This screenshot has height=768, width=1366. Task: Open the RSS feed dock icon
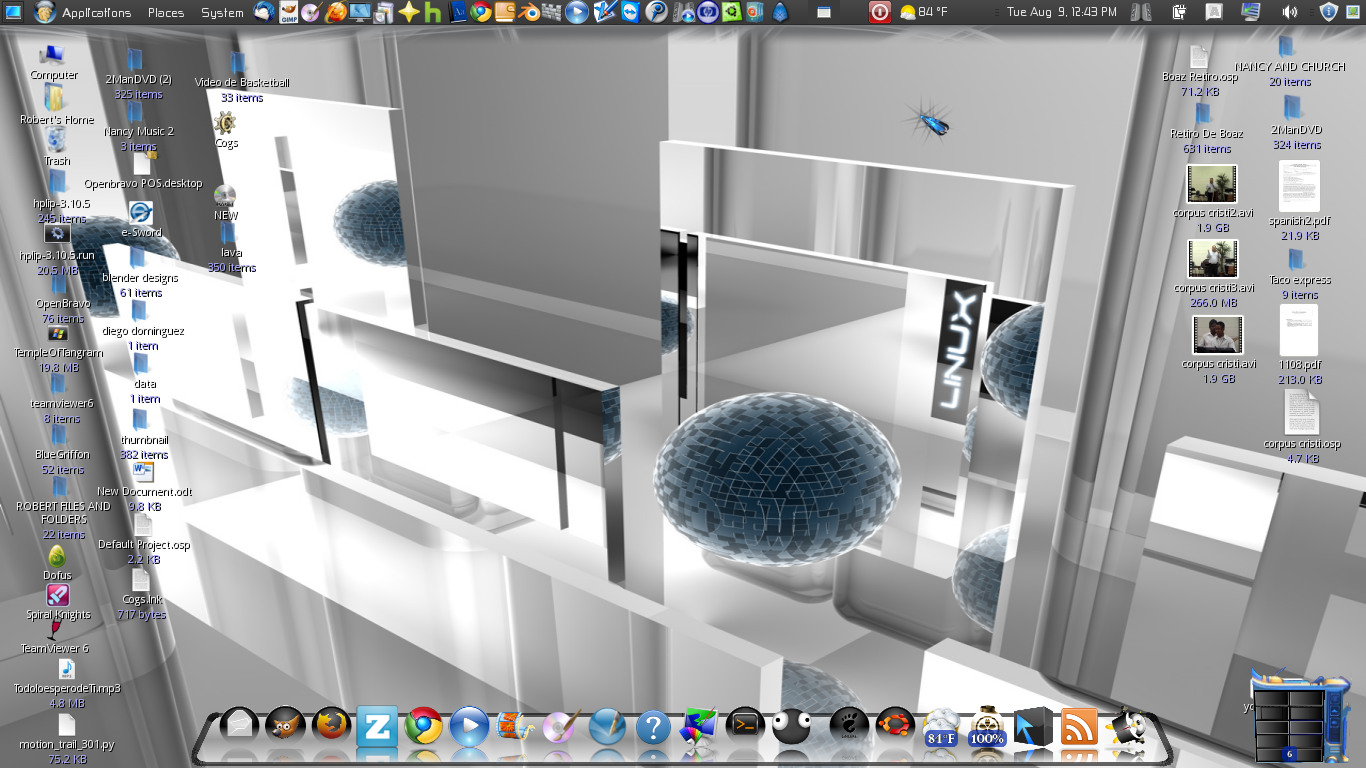click(1079, 727)
